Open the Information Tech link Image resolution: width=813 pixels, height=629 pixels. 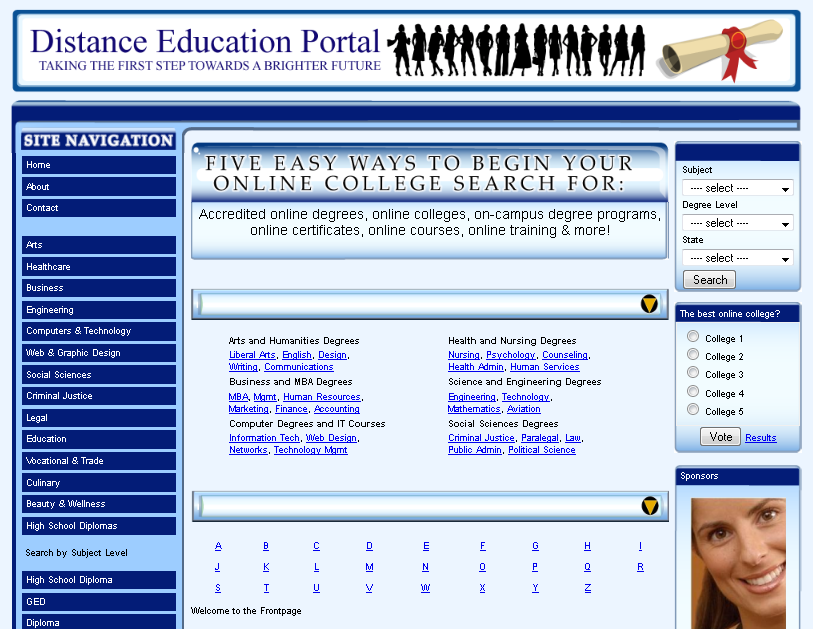[x=264, y=438]
